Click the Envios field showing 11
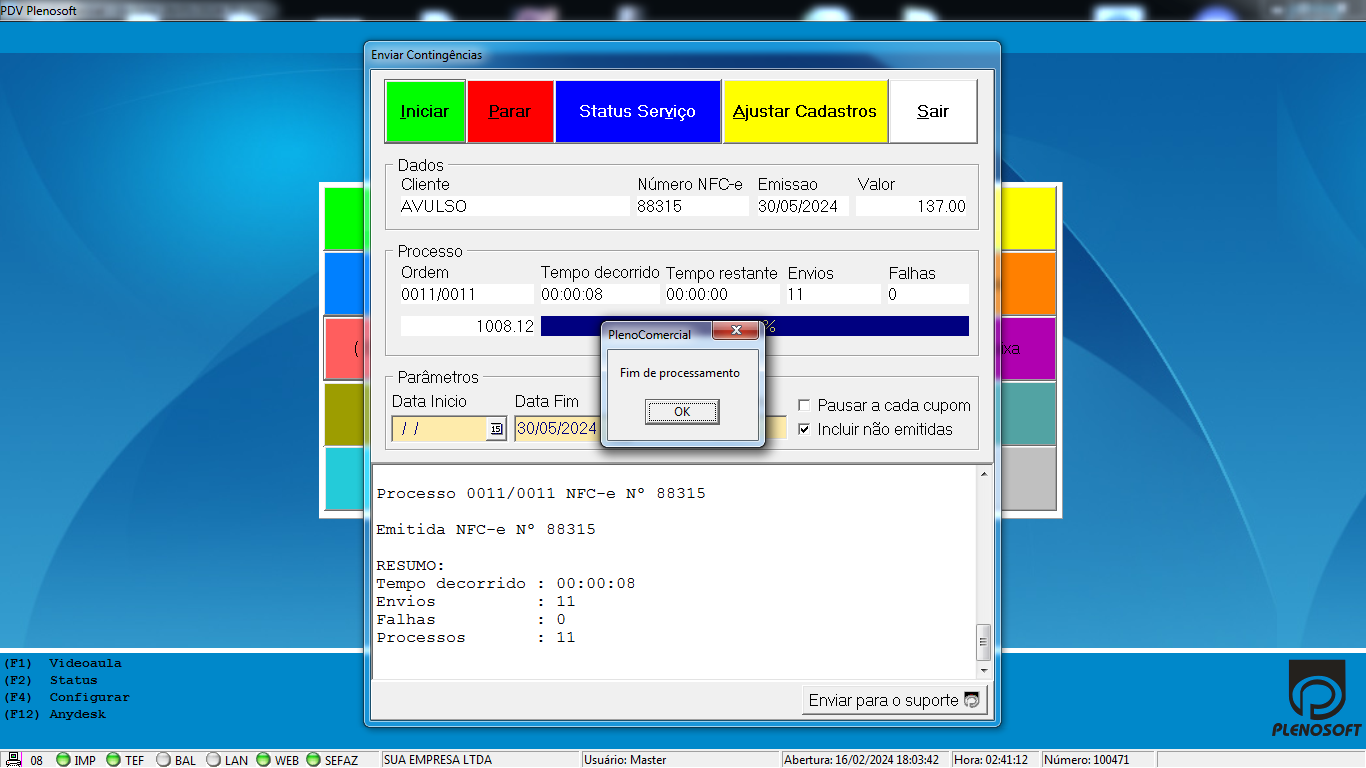 point(833,294)
